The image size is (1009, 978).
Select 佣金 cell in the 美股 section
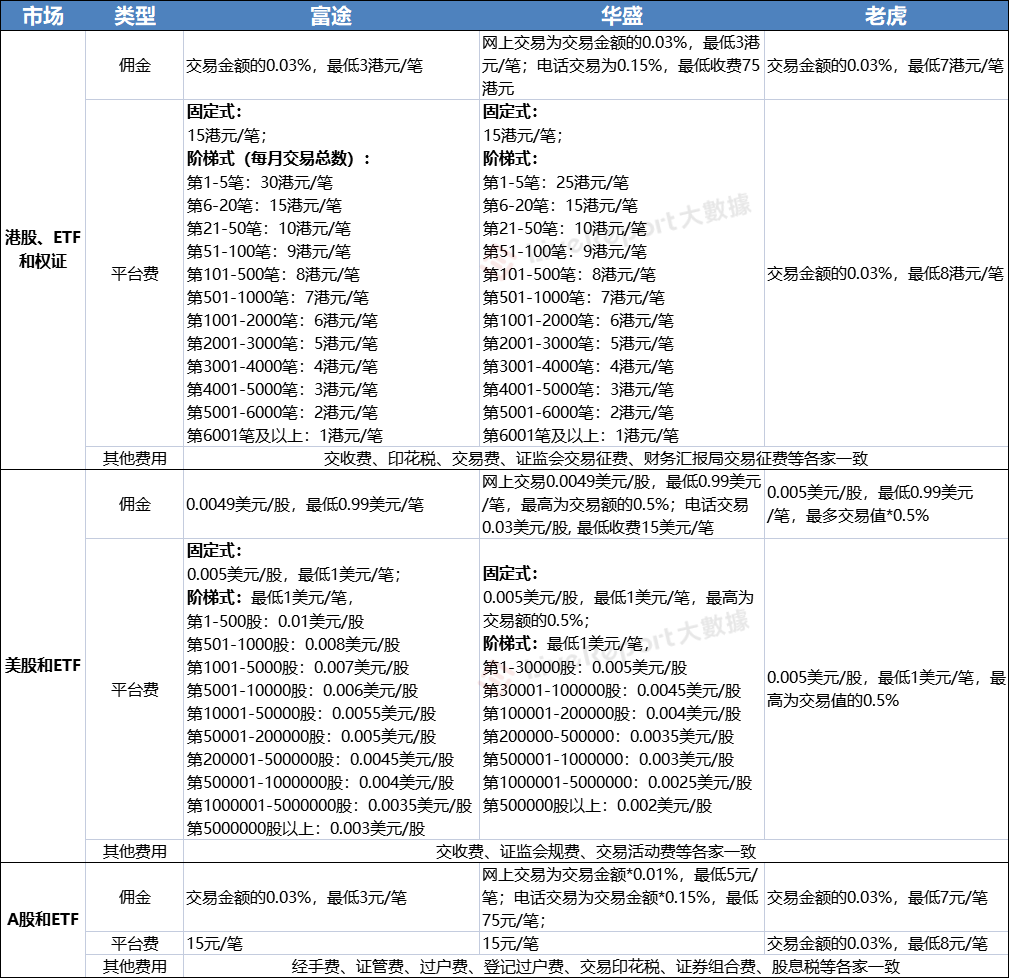pyautogui.click(x=134, y=504)
